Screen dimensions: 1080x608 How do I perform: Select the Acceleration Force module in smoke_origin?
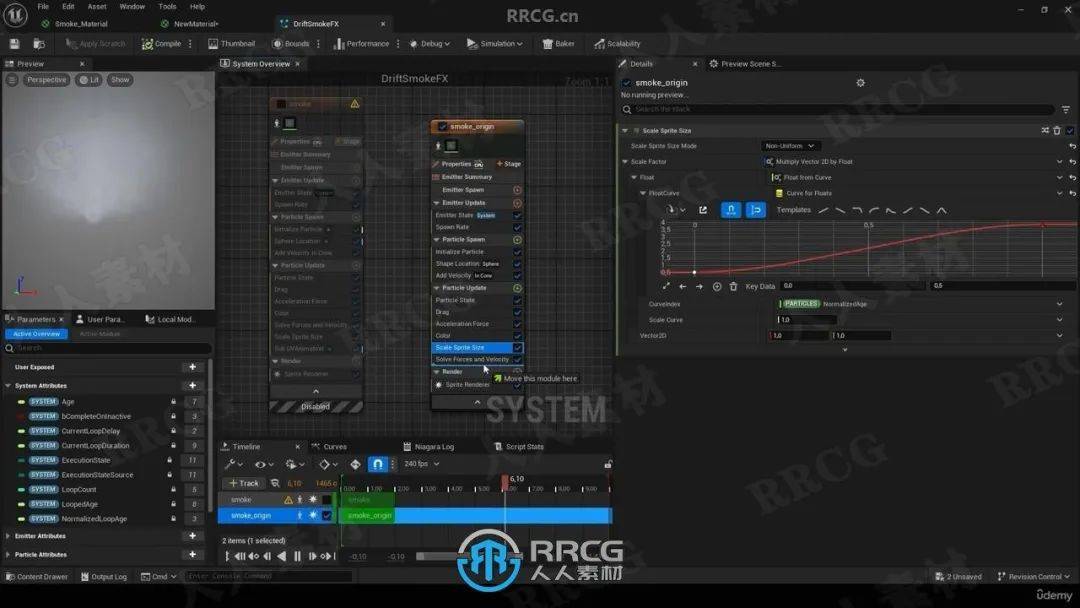click(462, 324)
